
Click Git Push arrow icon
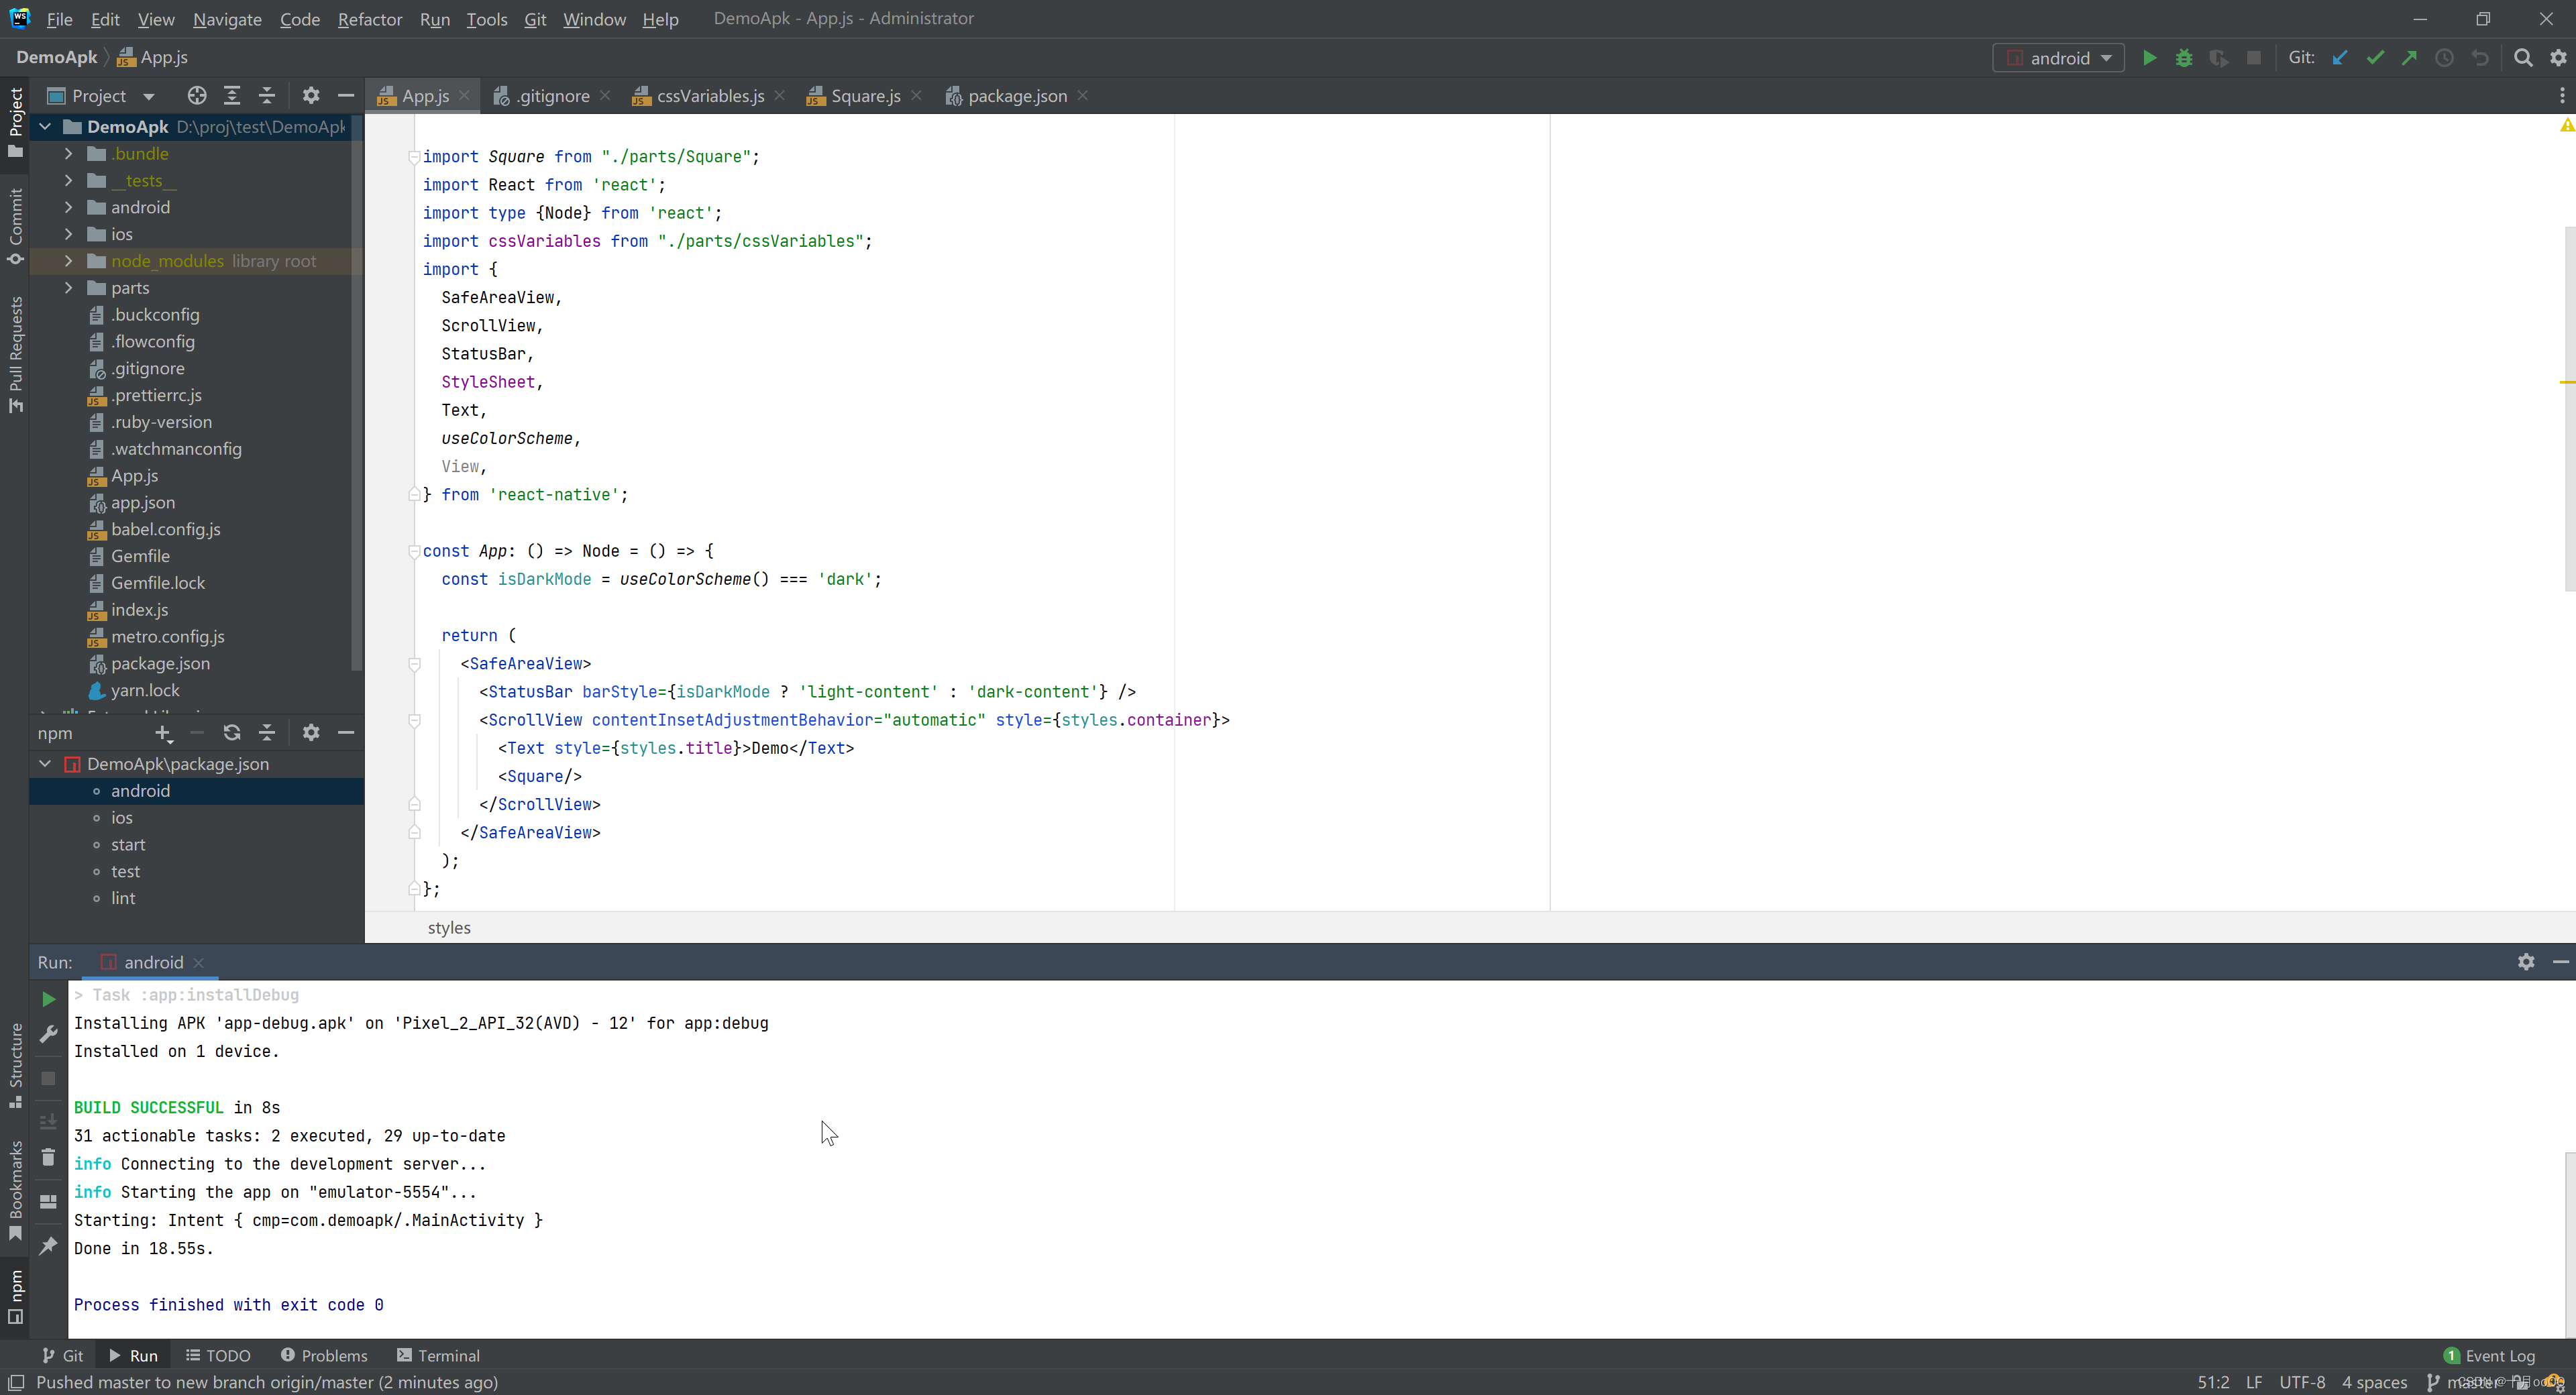pos(2409,58)
